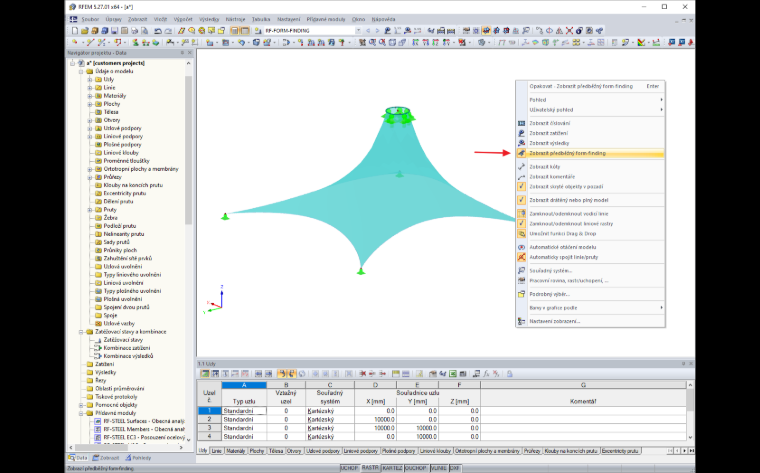
Task: Click the new line tool icon
Action: pyautogui.click(x=91, y=43)
